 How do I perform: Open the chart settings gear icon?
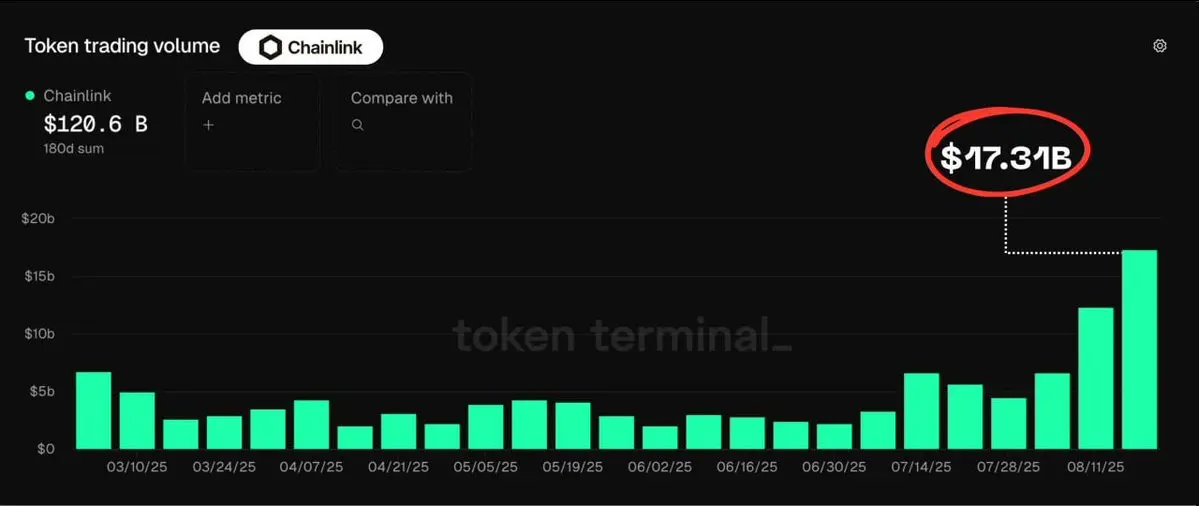tap(1159, 46)
